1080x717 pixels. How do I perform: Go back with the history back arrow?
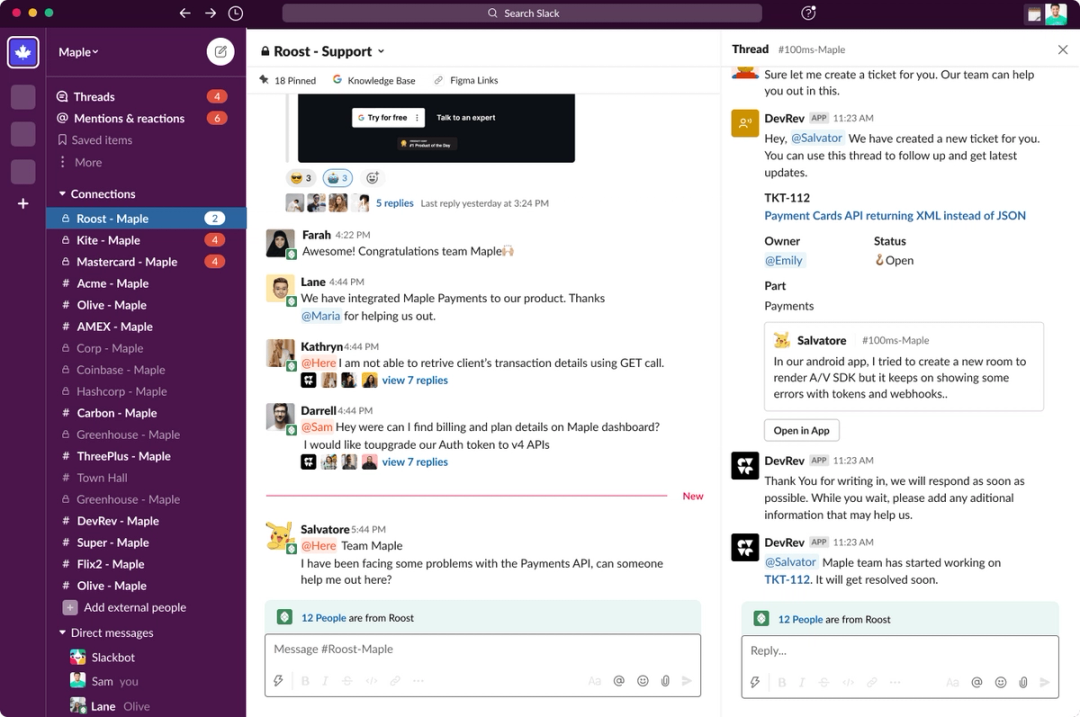click(185, 13)
